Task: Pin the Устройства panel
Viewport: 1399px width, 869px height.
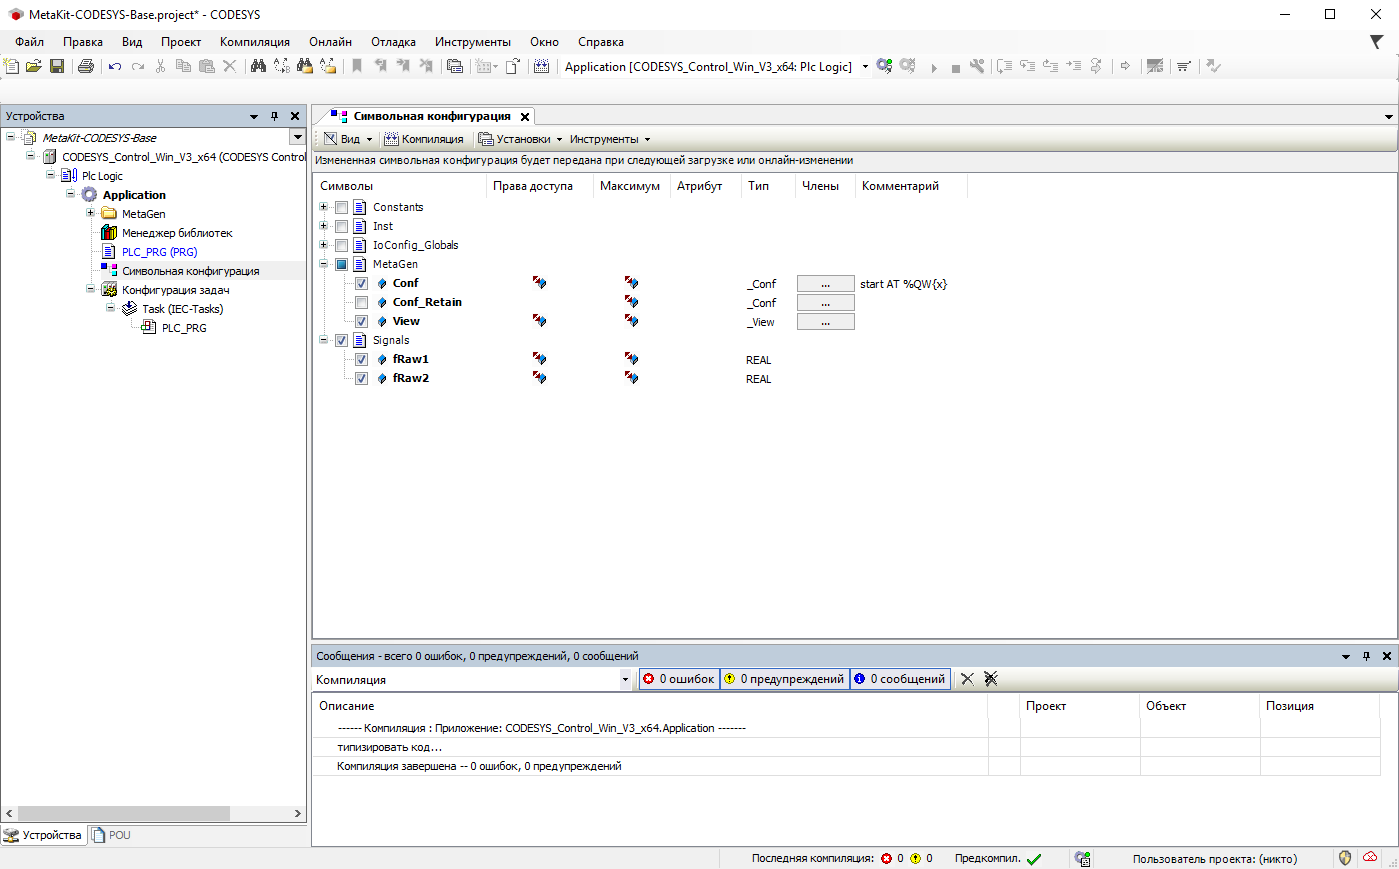Action: tap(275, 116)
